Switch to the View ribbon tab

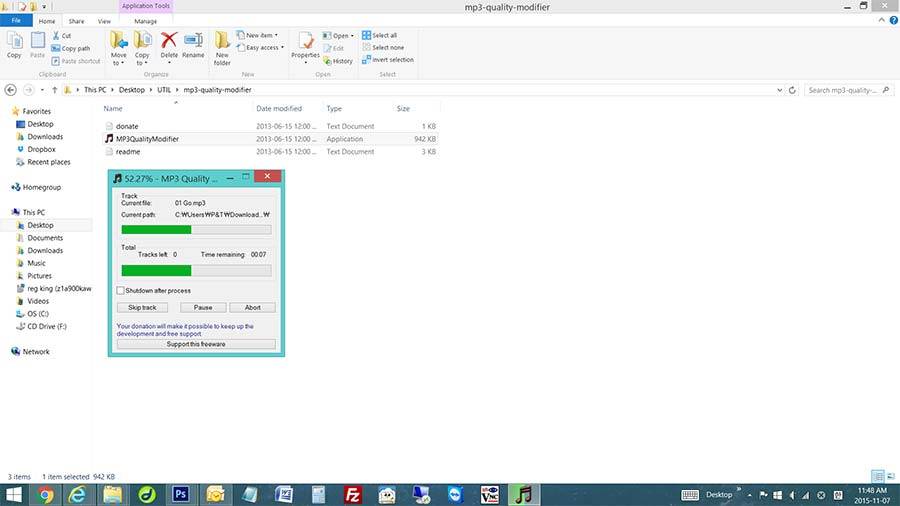click(104, 21)
